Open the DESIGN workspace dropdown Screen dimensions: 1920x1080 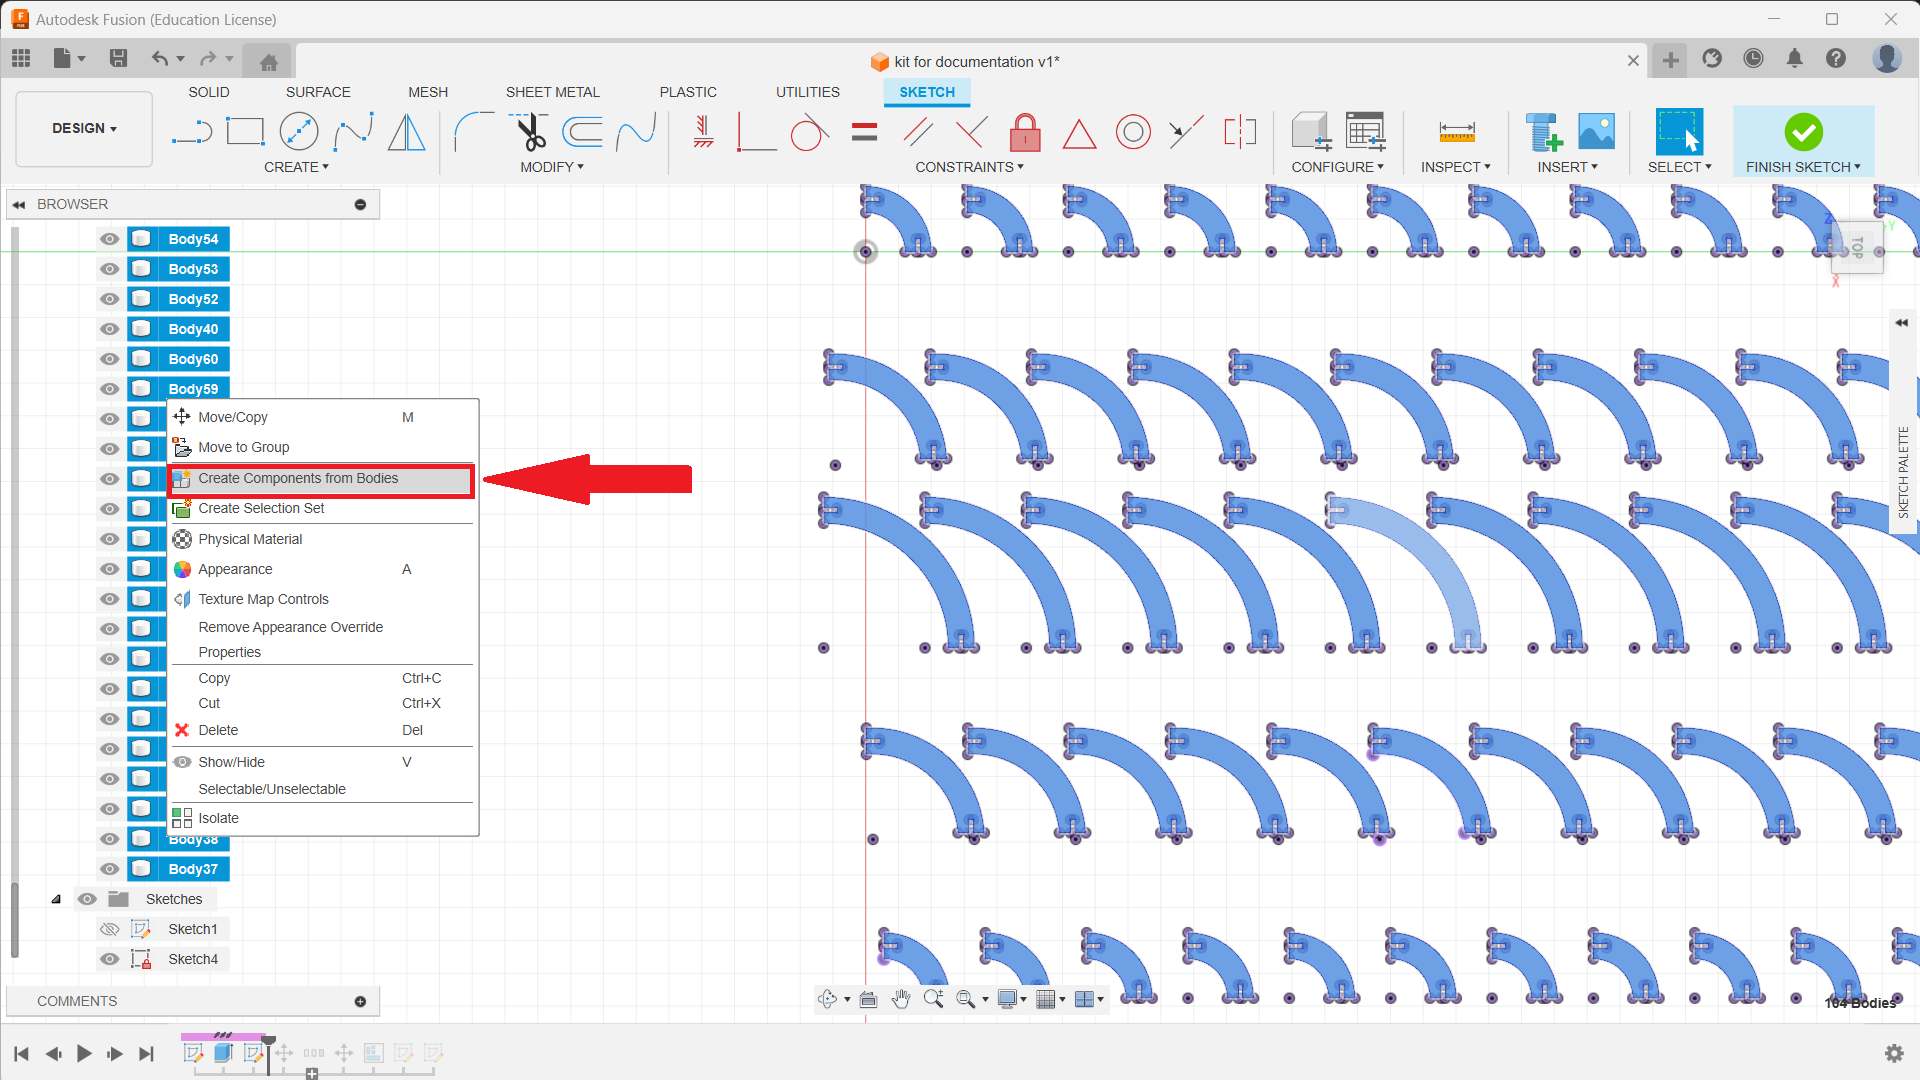coord(84,129)
